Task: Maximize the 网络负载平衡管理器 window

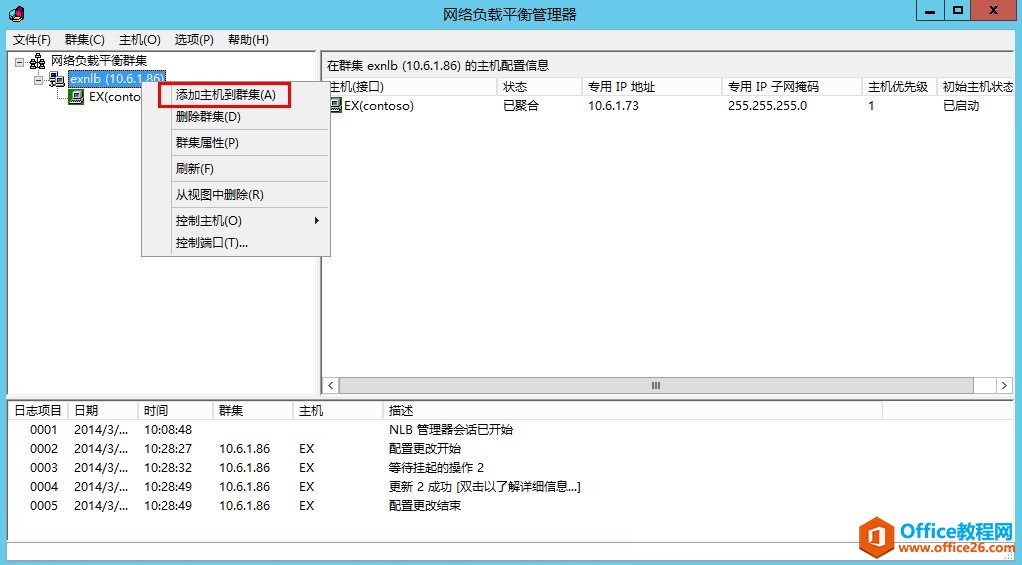Action: tap(957, 10)
